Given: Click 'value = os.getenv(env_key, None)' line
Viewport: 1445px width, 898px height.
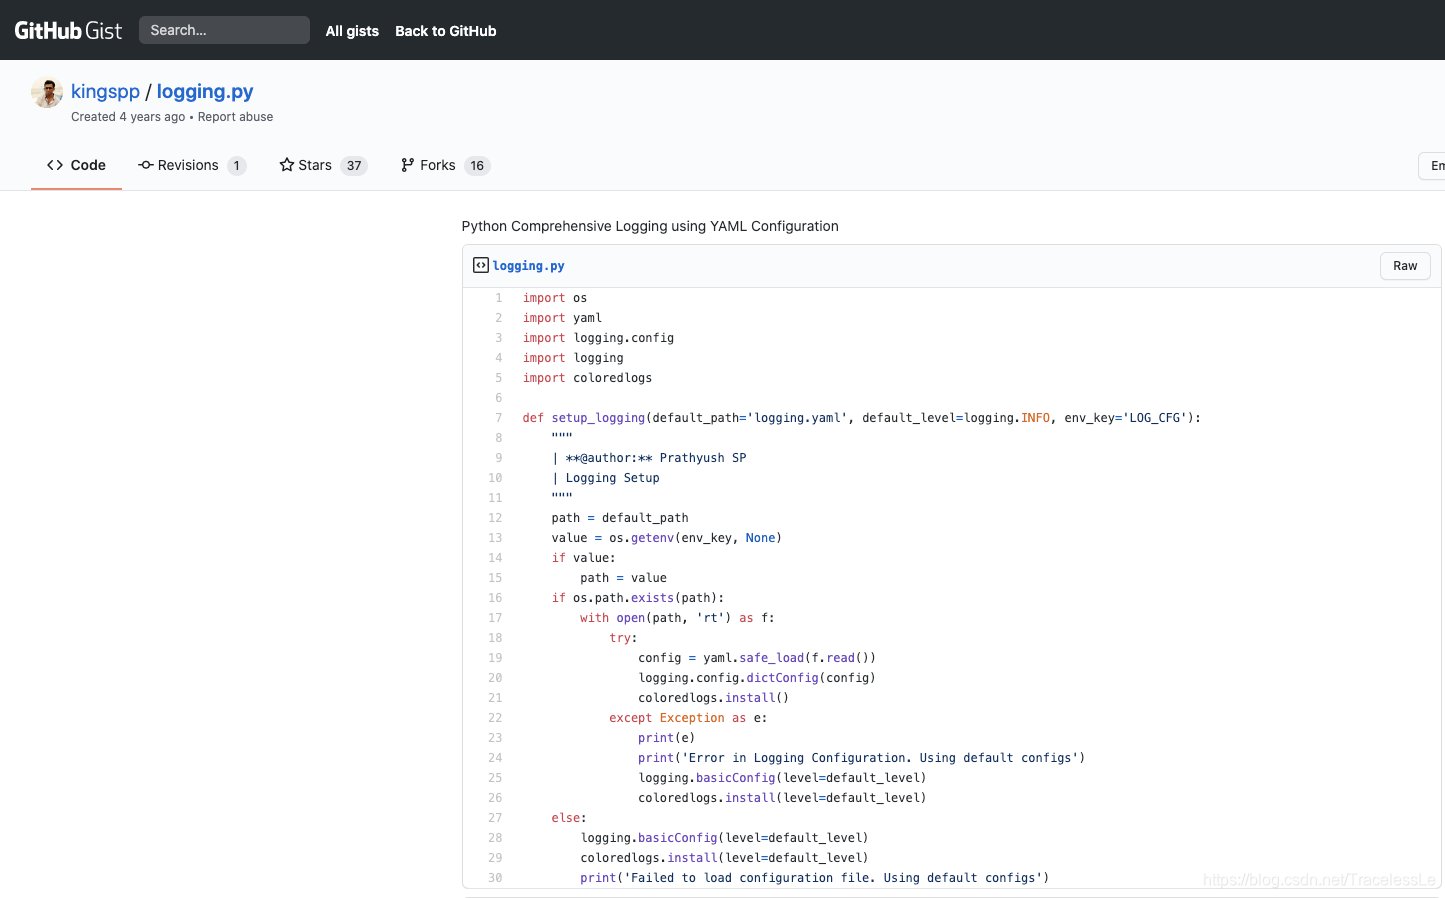Looking at the screenshot, I should coord(667,538).
